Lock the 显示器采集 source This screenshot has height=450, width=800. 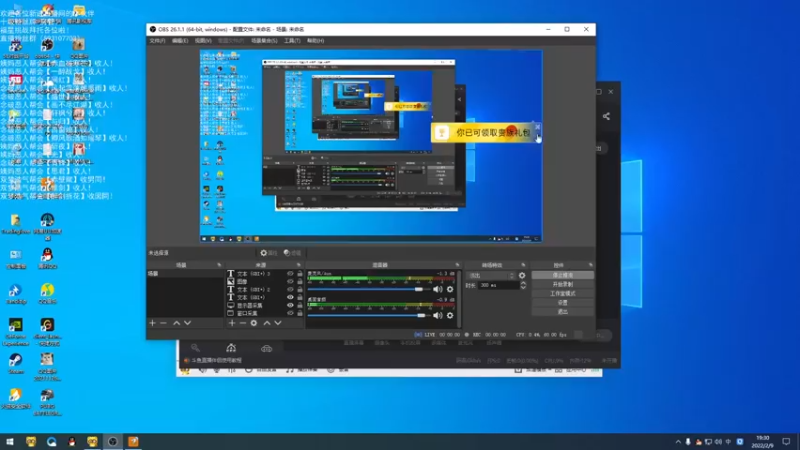[x=300, y=305]
